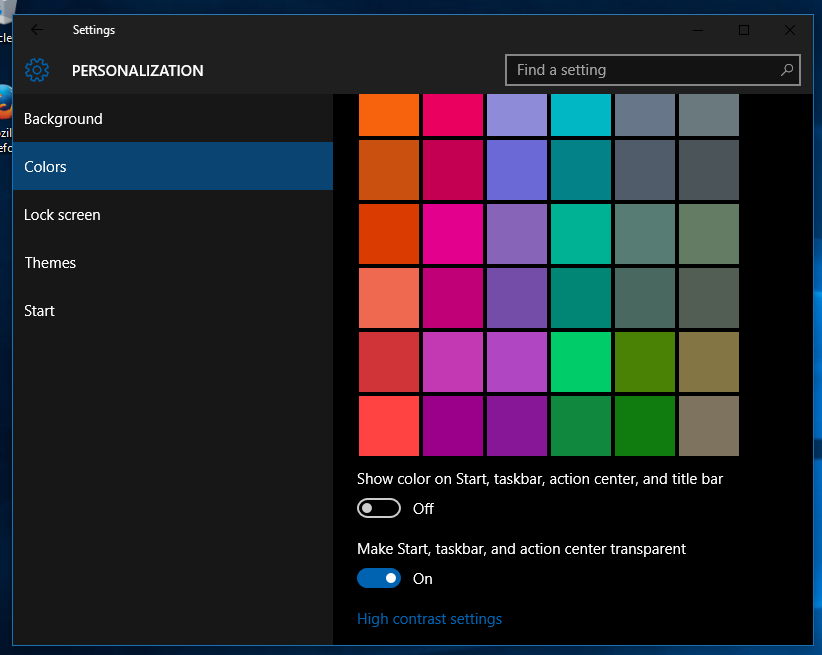This screenshot has width=822, height=655.
Task: Open the Lock screen settings
Action: (61, 214)
